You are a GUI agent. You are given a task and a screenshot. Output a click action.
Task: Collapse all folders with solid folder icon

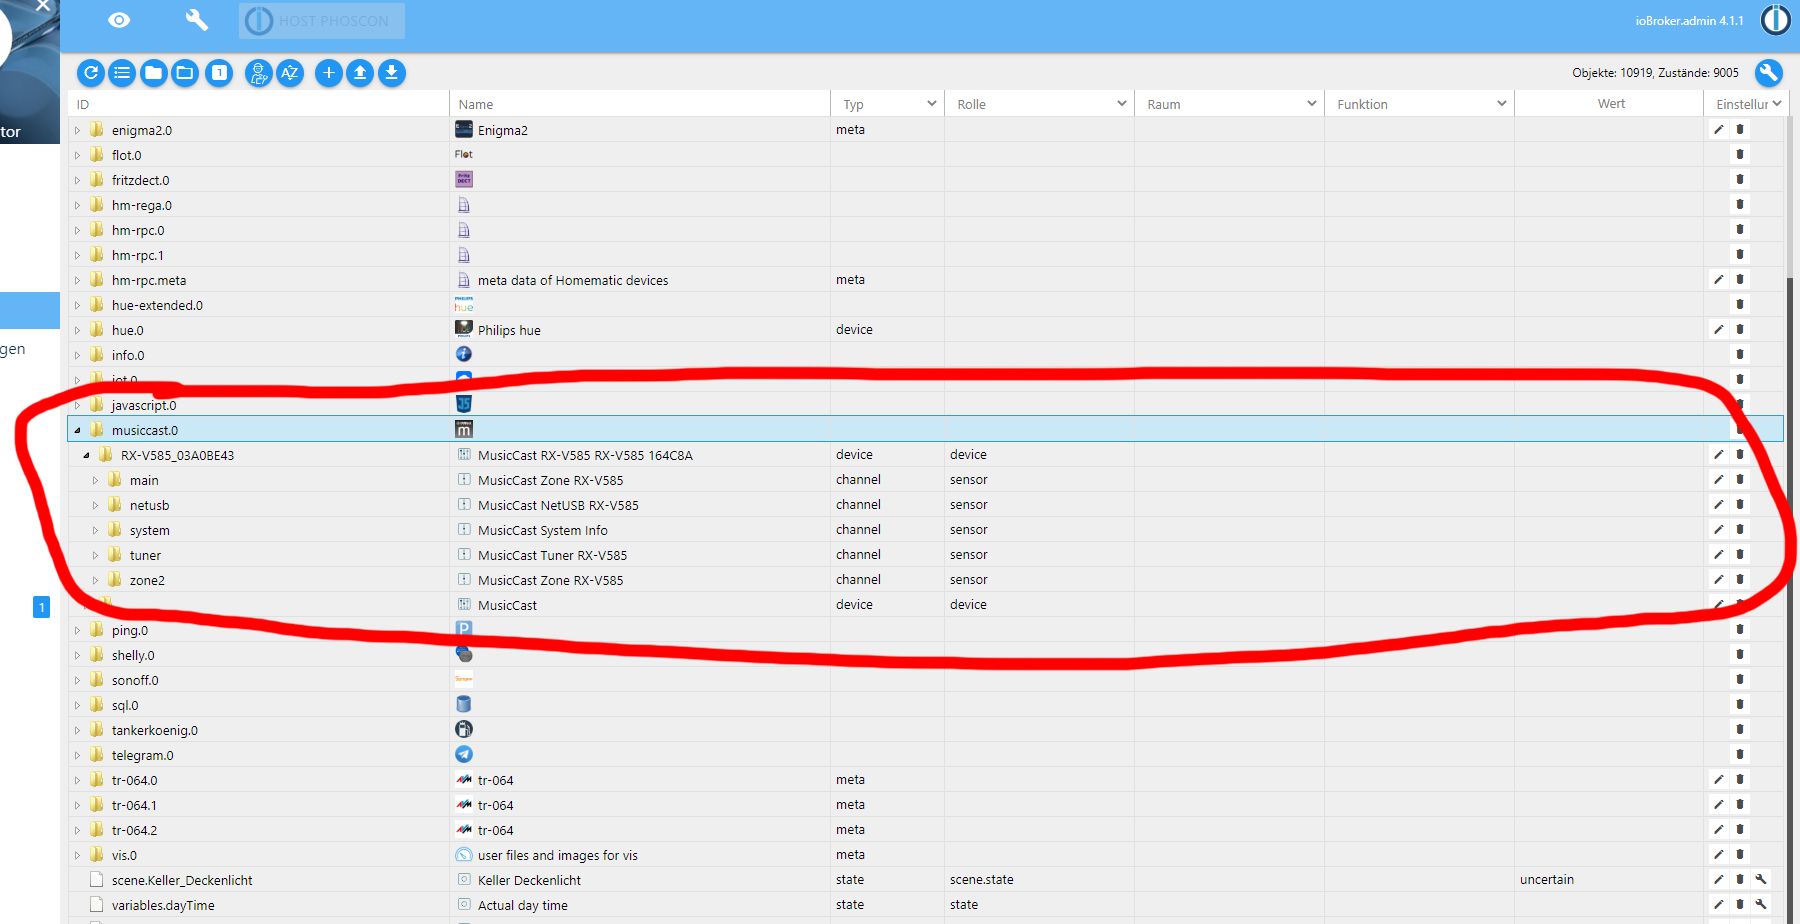[x=153, y=73]
